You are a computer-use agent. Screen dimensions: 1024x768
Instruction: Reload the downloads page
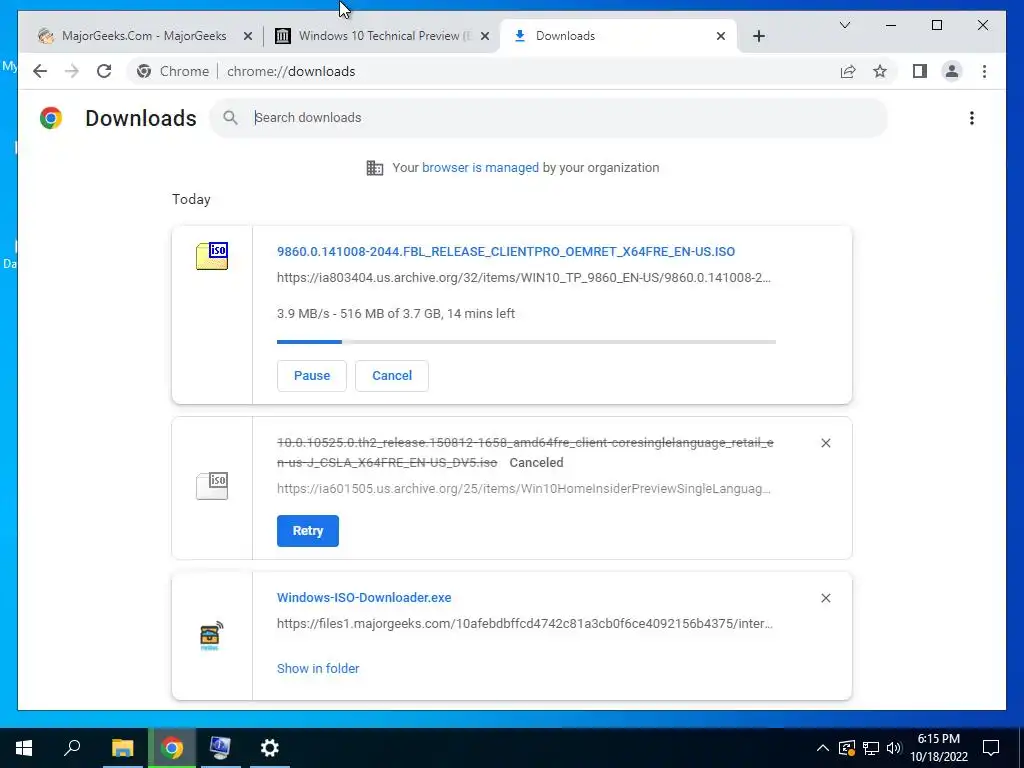[104, 71]
